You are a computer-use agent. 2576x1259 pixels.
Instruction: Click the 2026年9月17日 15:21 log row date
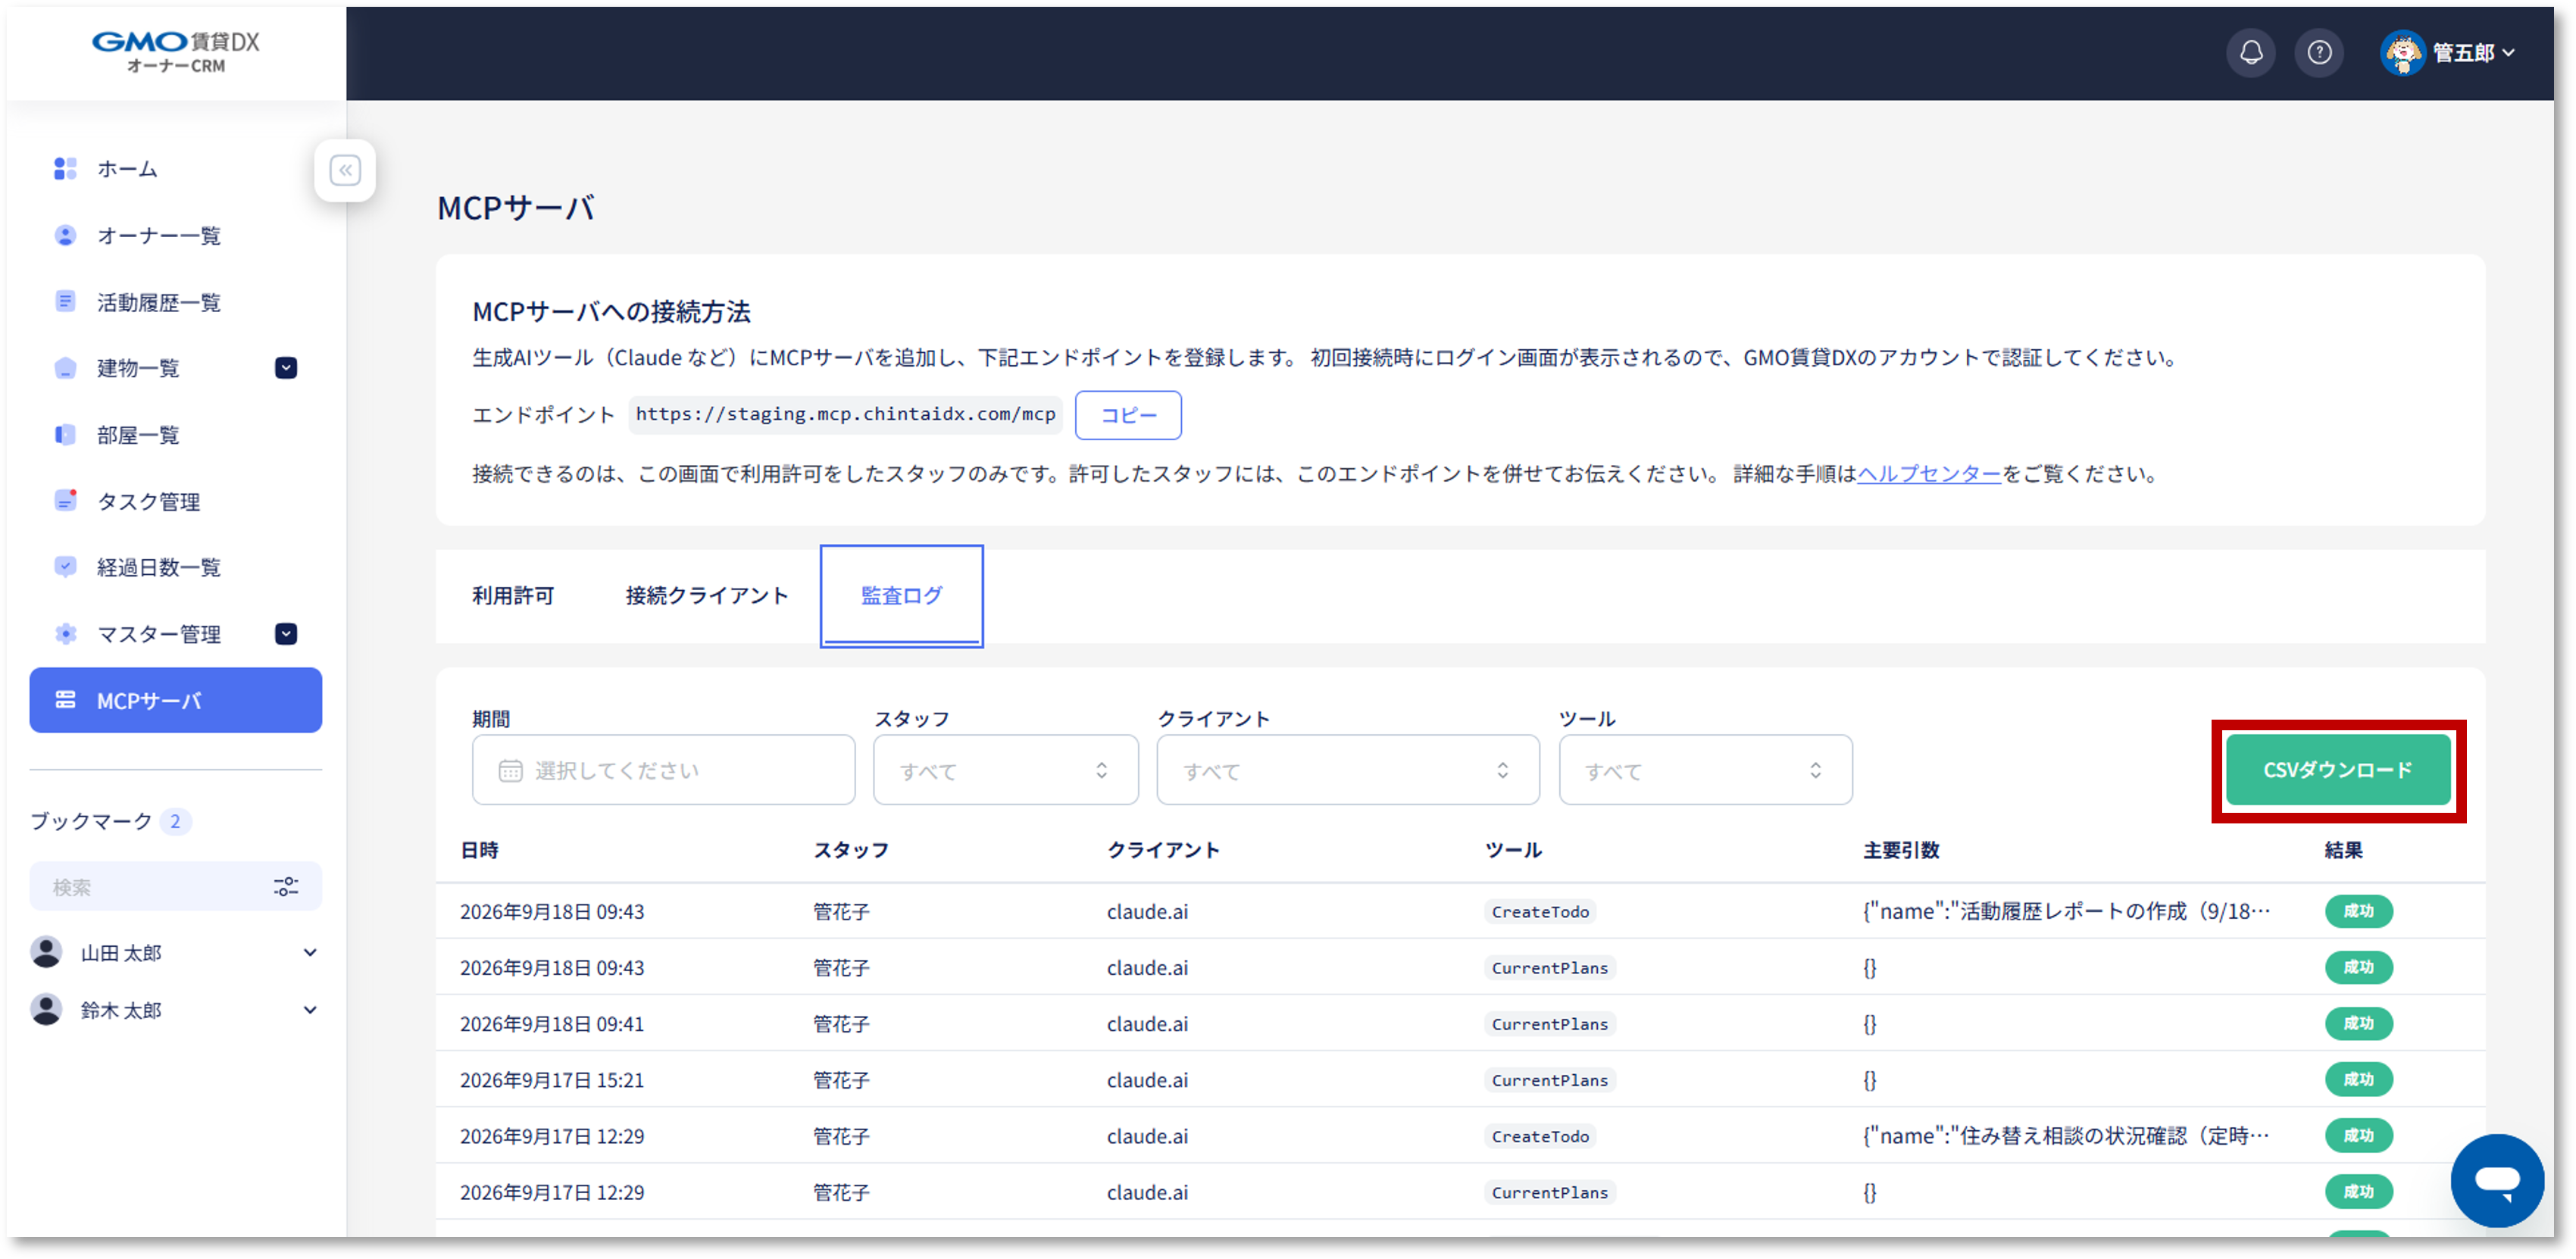coord(552,1080)
